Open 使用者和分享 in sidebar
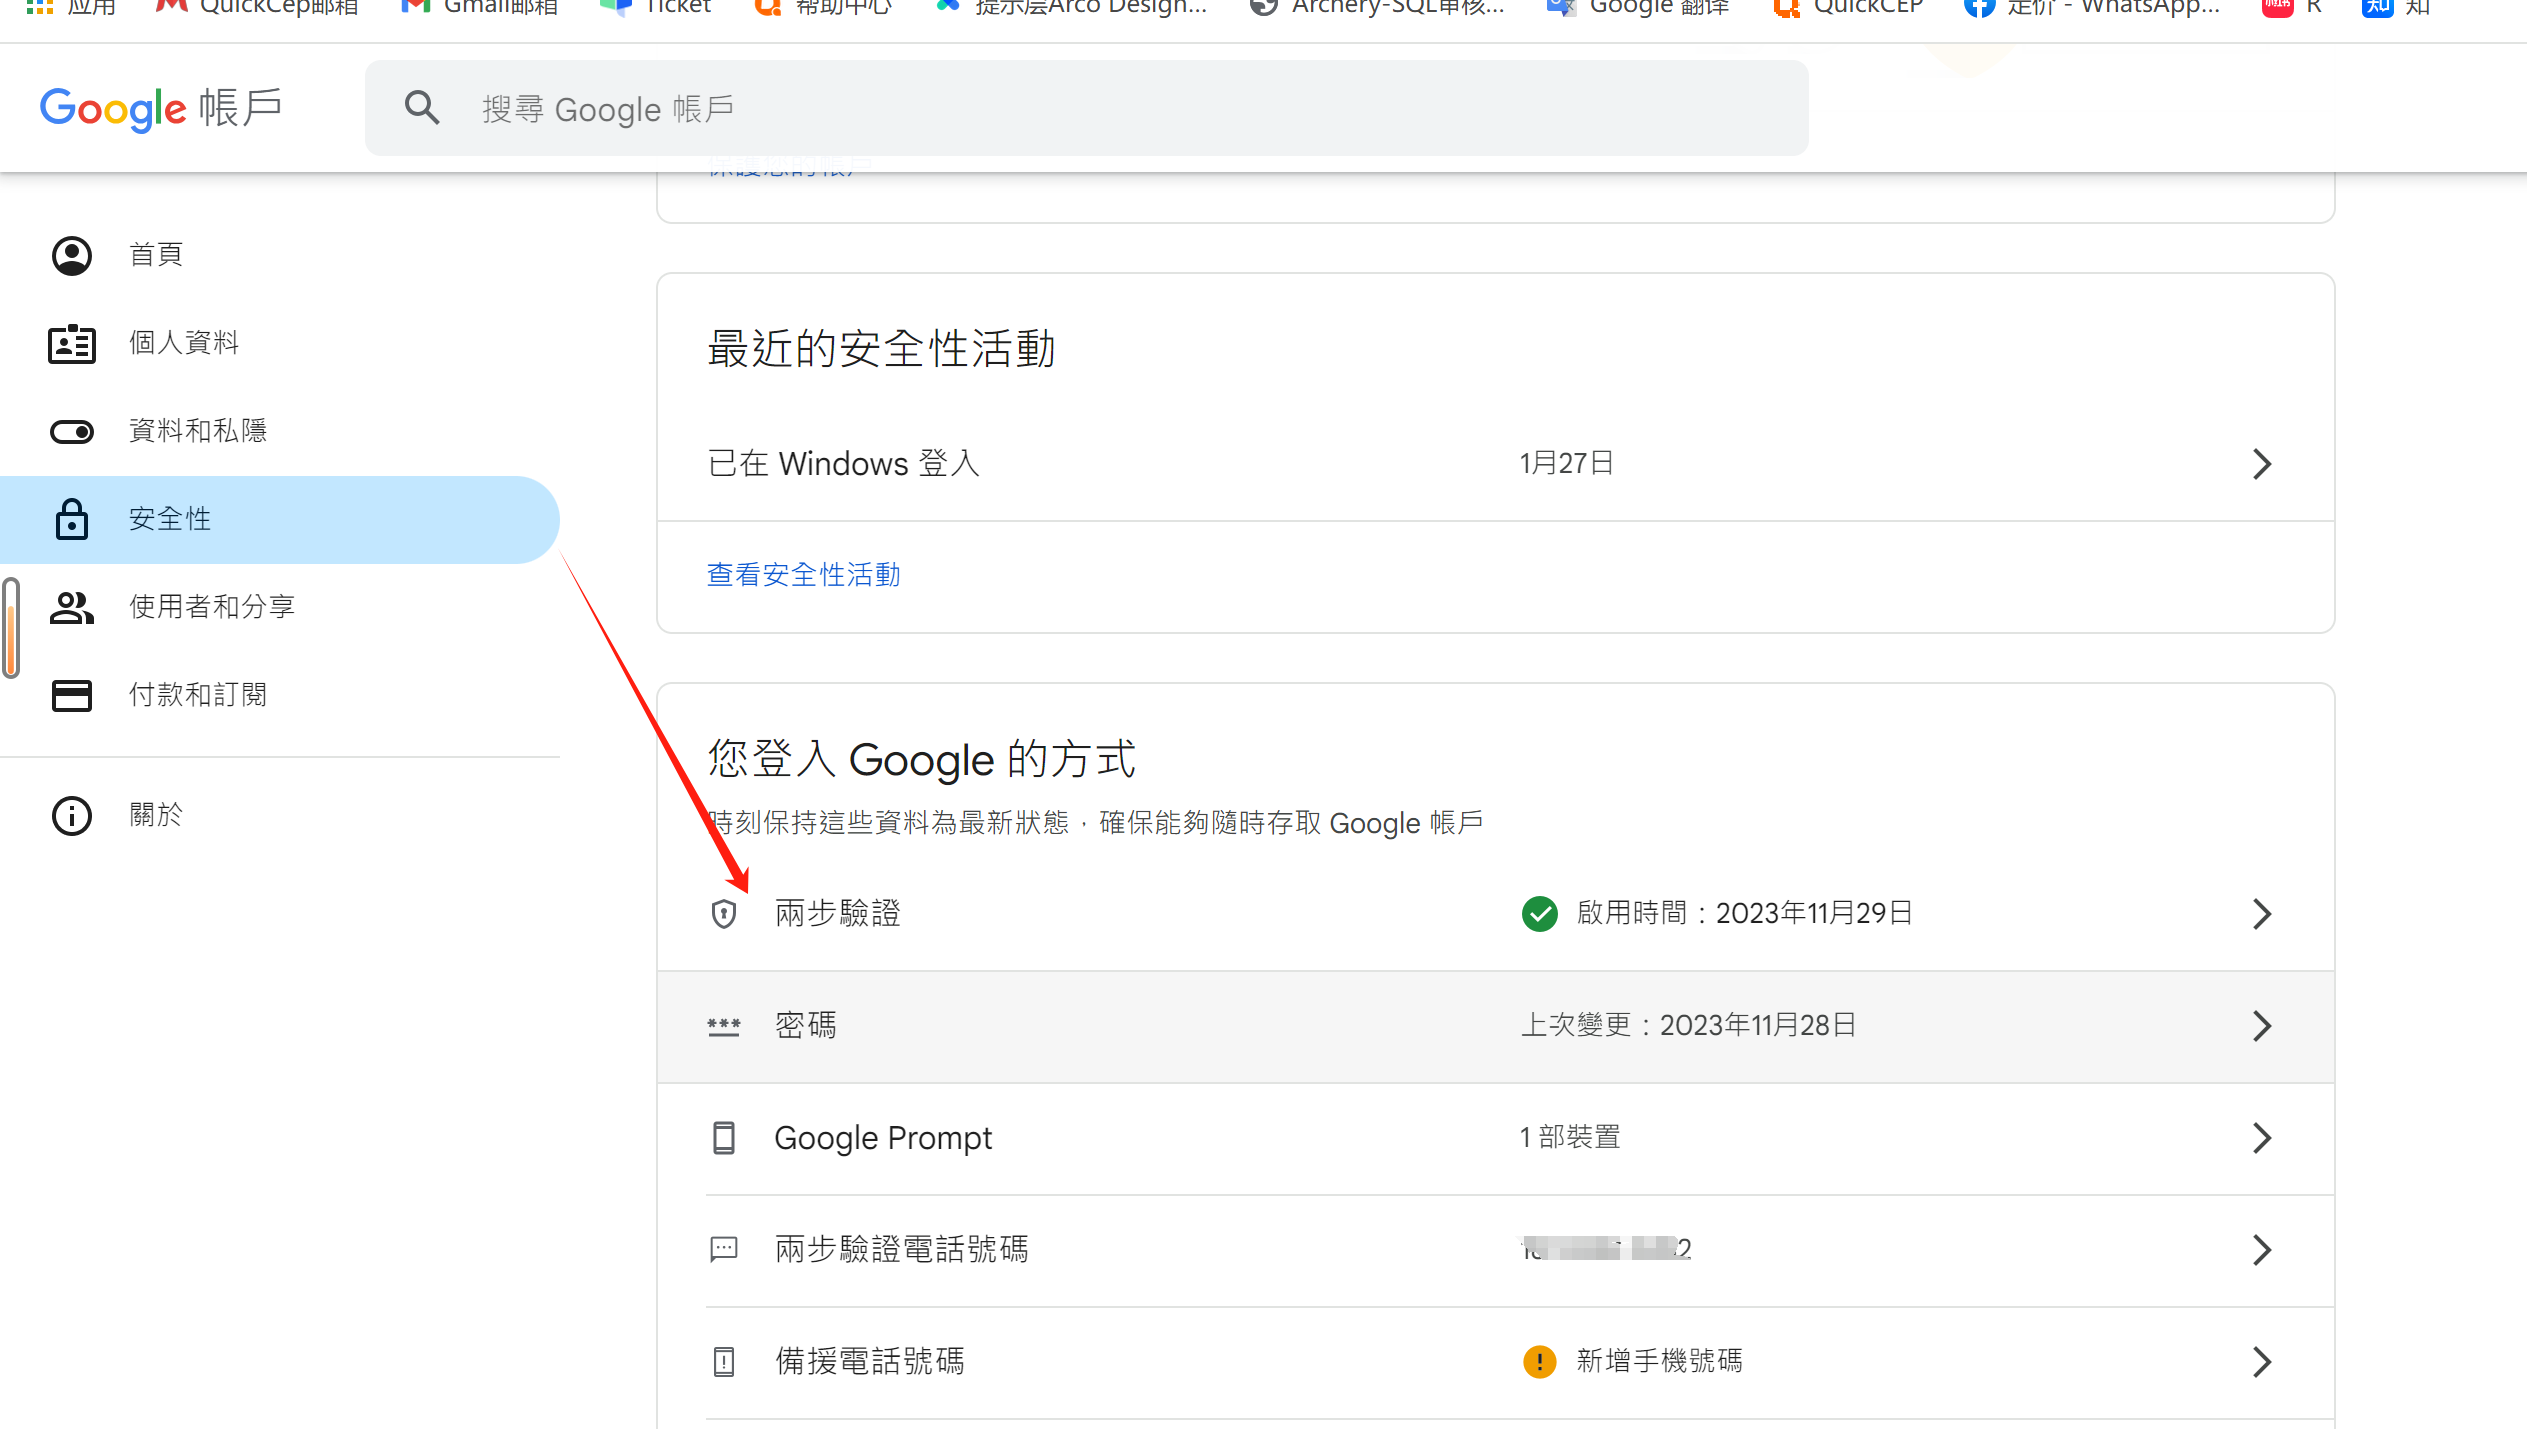This screenshot has height=1429, width=2527. pos(280,607)
